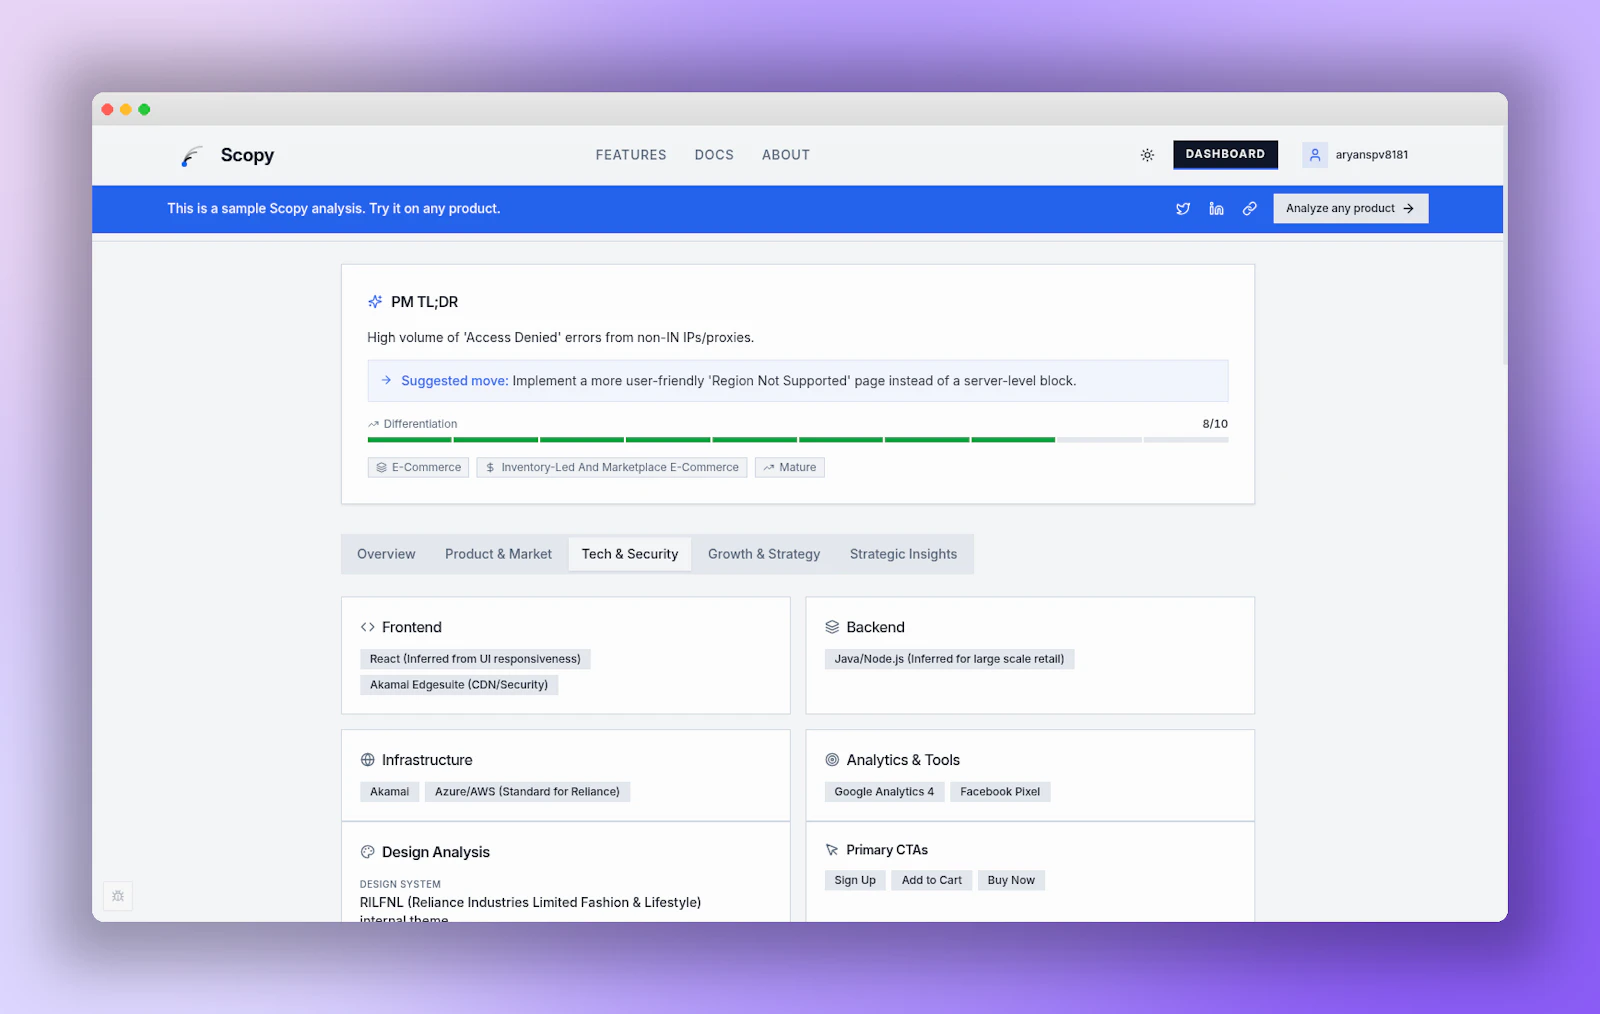Click the E-Commerce tag
The image size is (1600, 1014).
click(418, 468)
